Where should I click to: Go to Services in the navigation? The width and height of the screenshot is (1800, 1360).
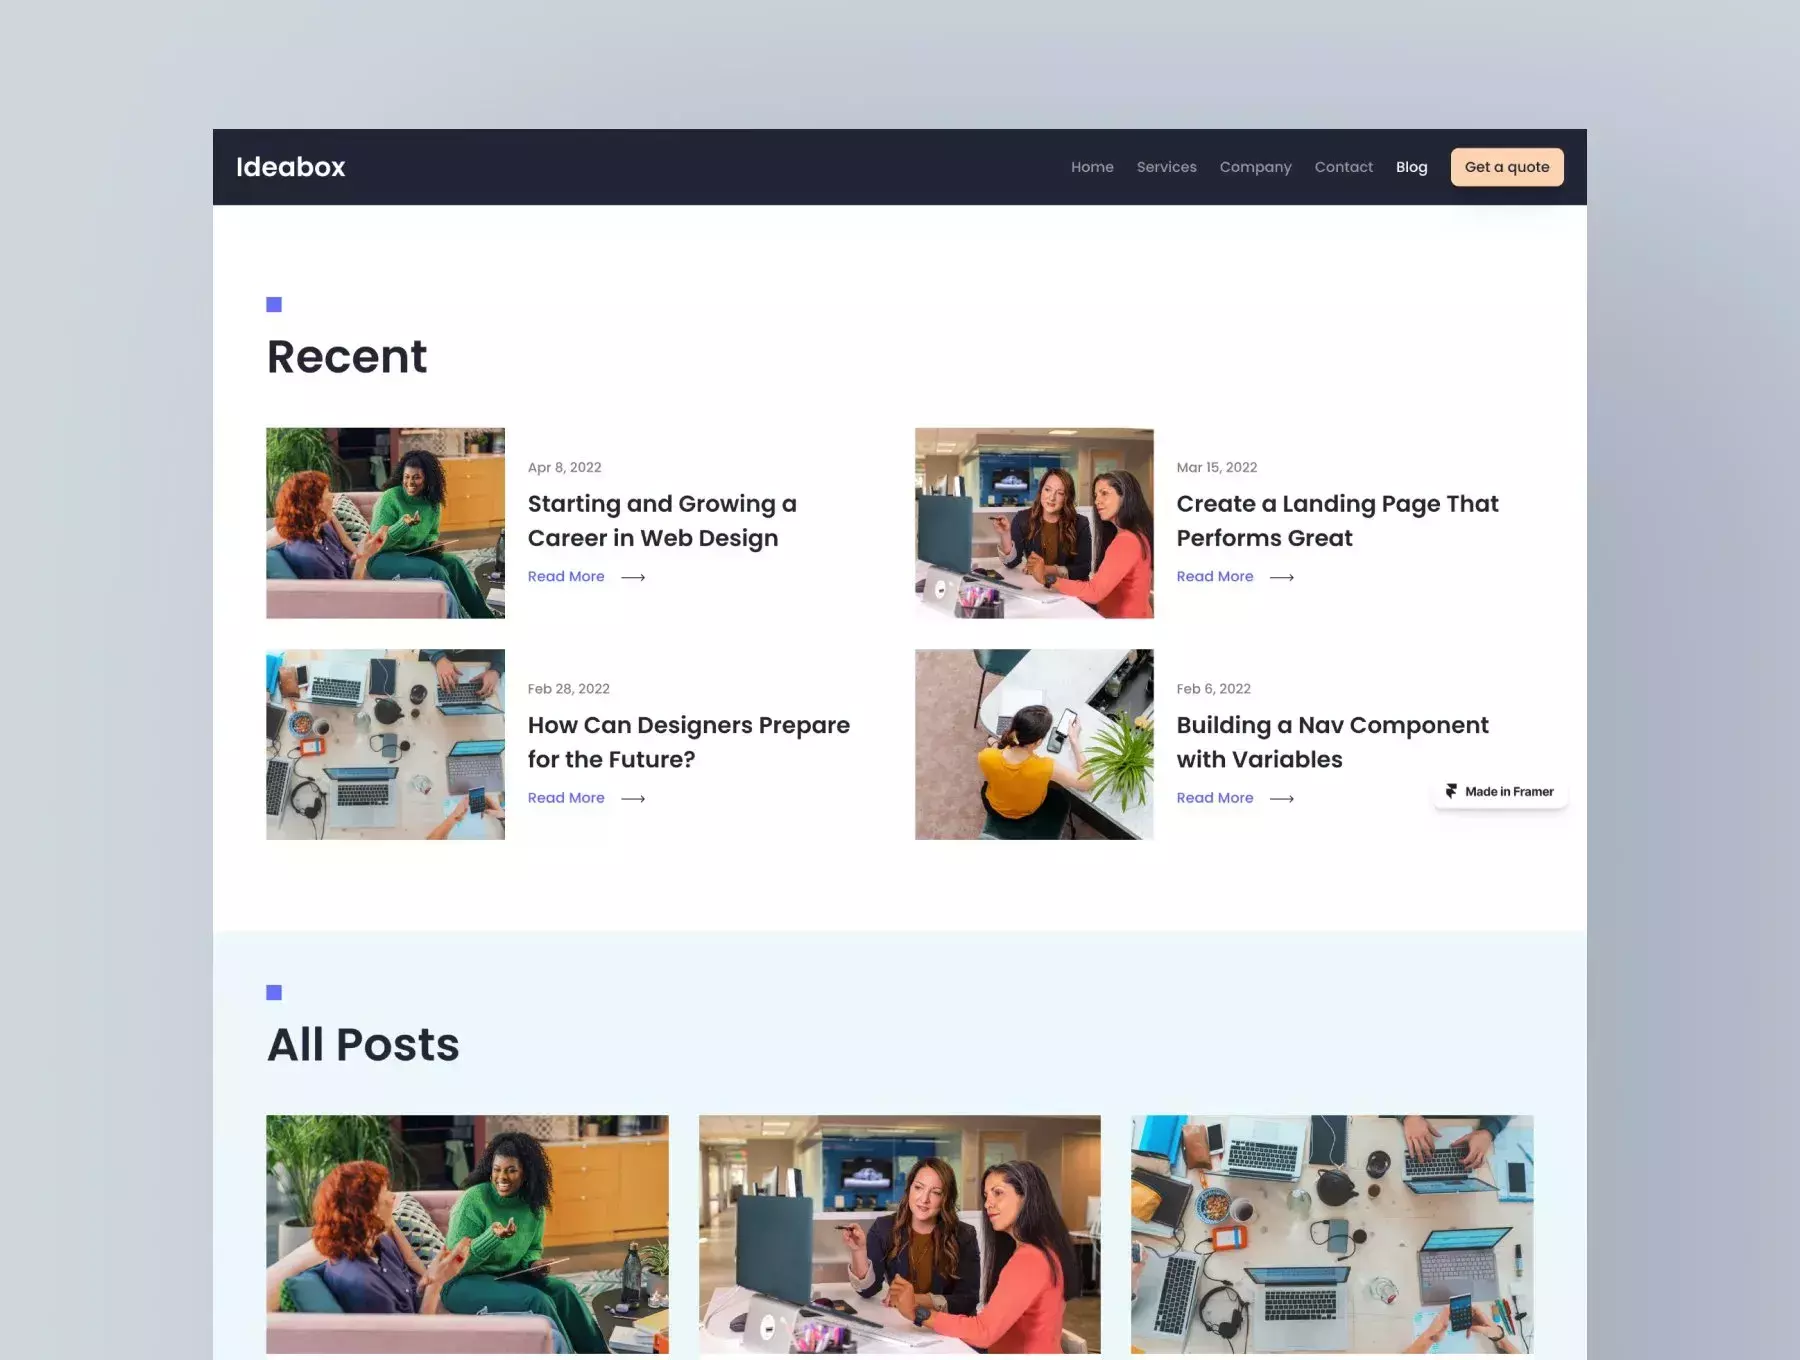[1166, 167]
